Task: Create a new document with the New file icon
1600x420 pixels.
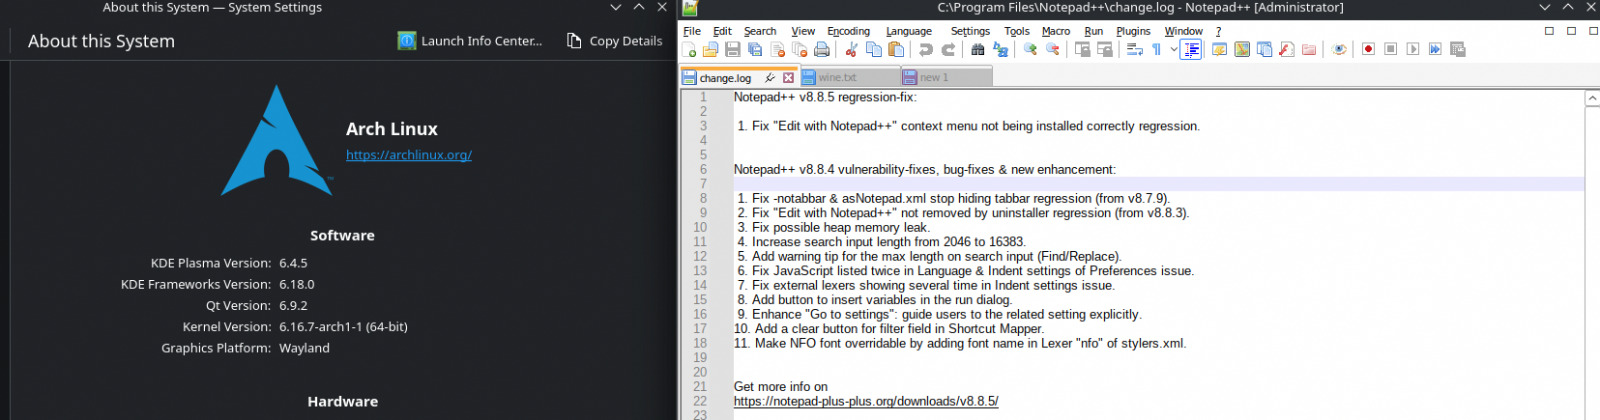Action: coord(689,49)
